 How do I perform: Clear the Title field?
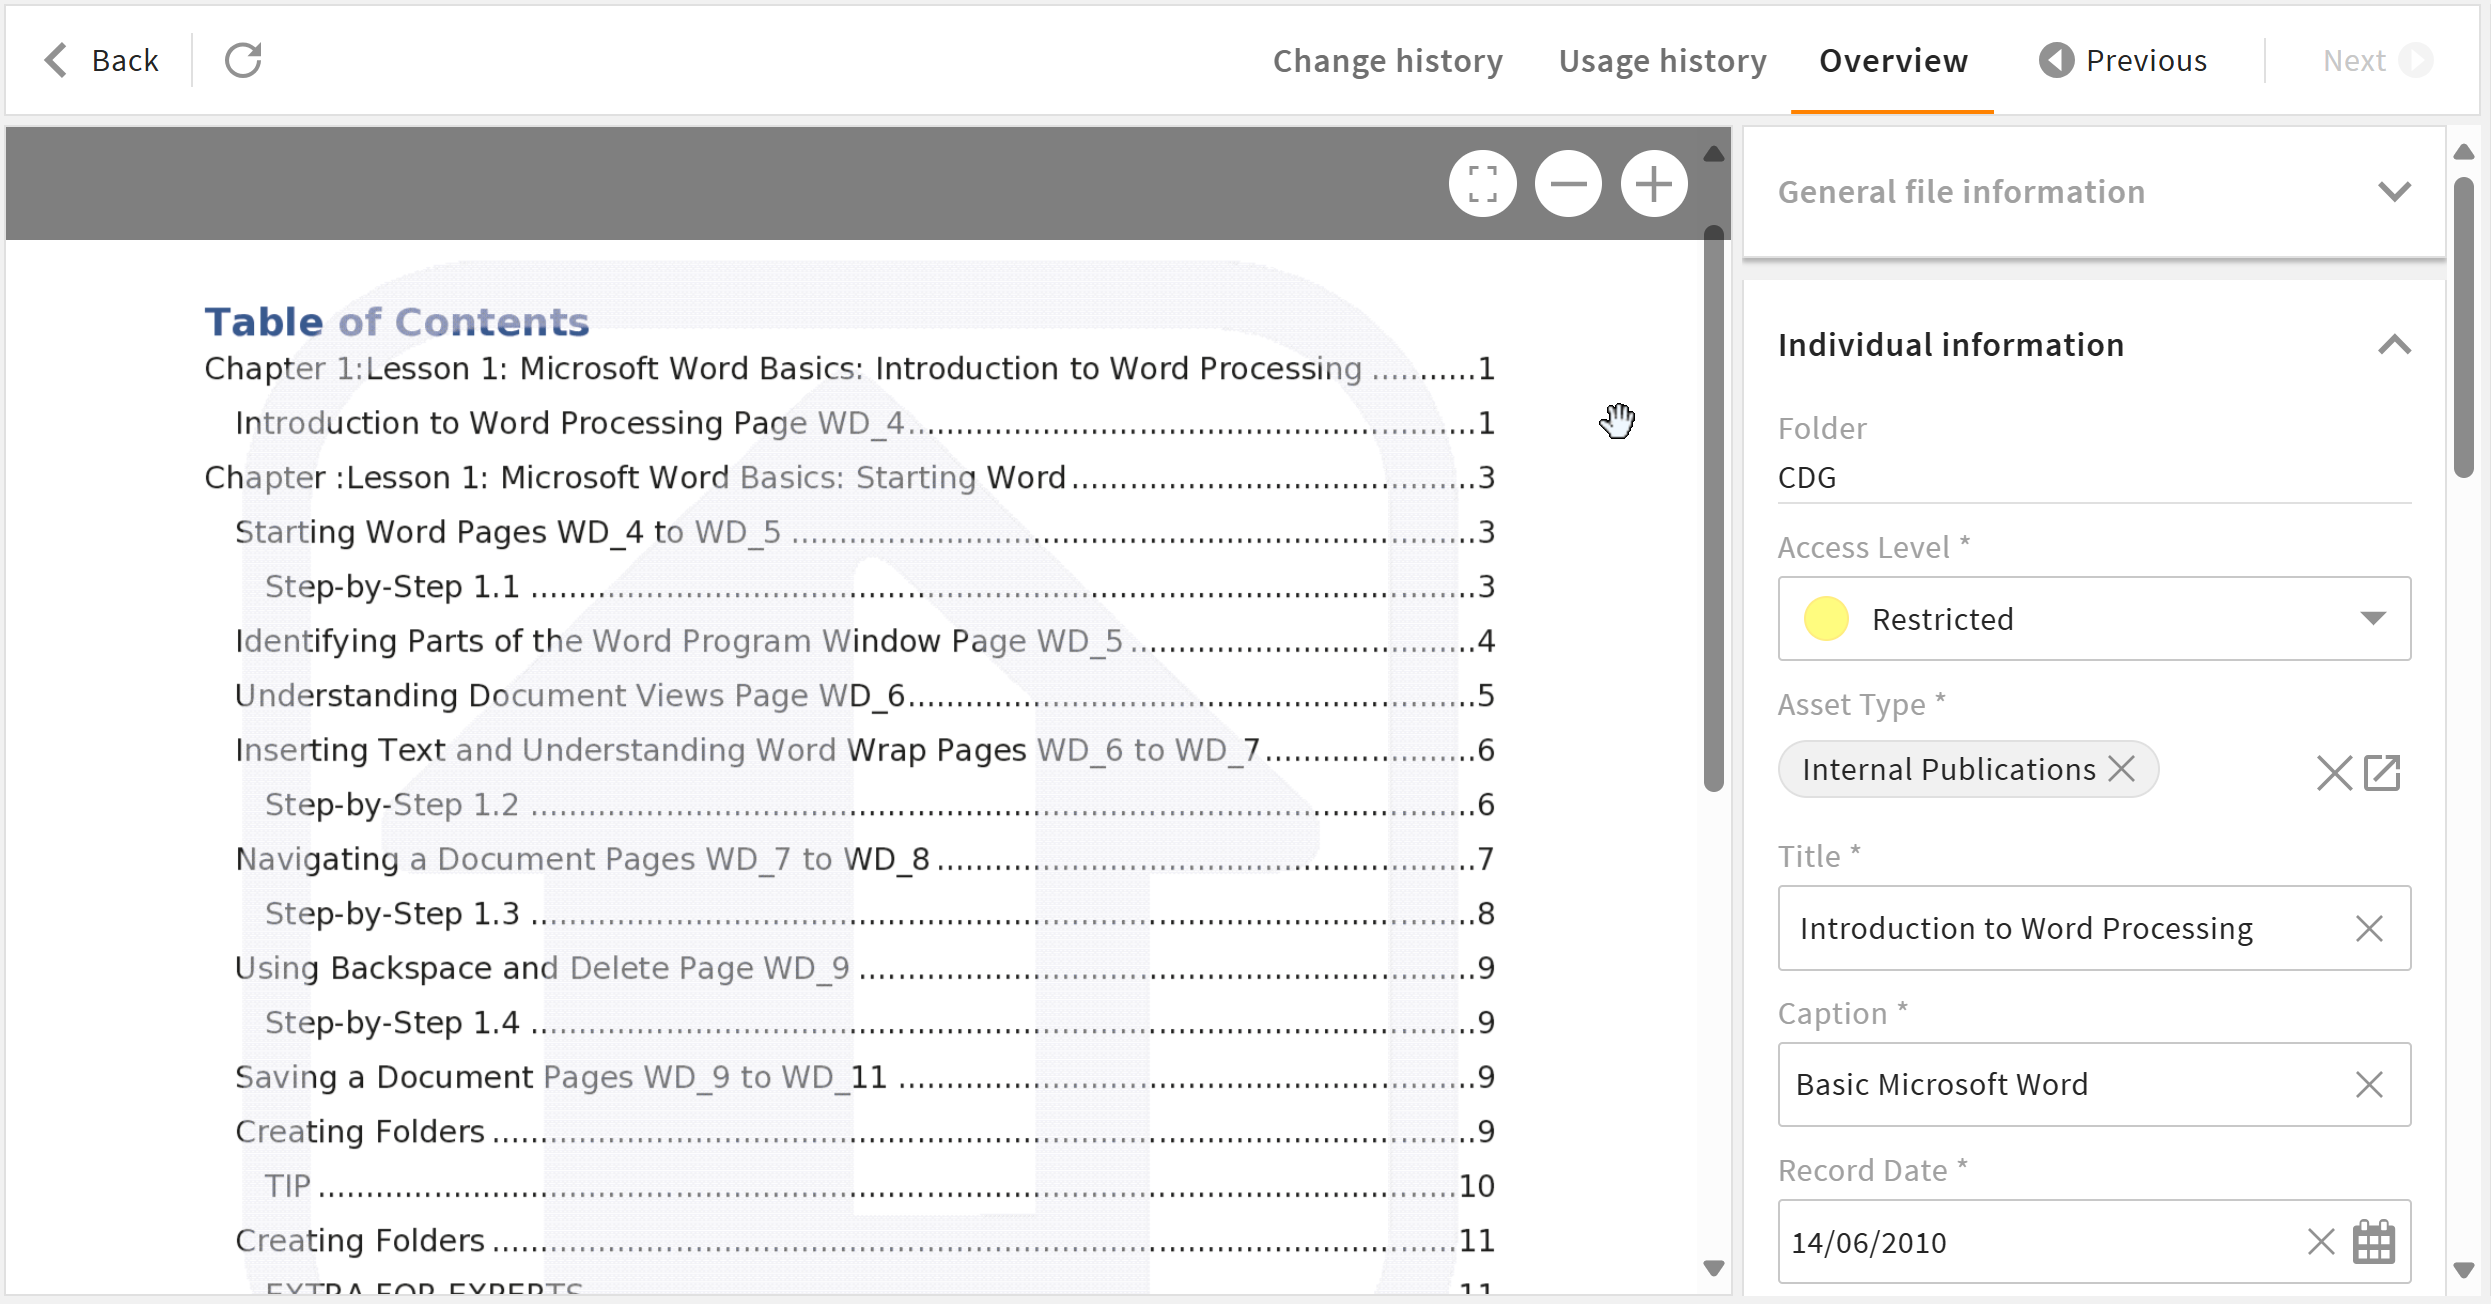[2368, 928]
